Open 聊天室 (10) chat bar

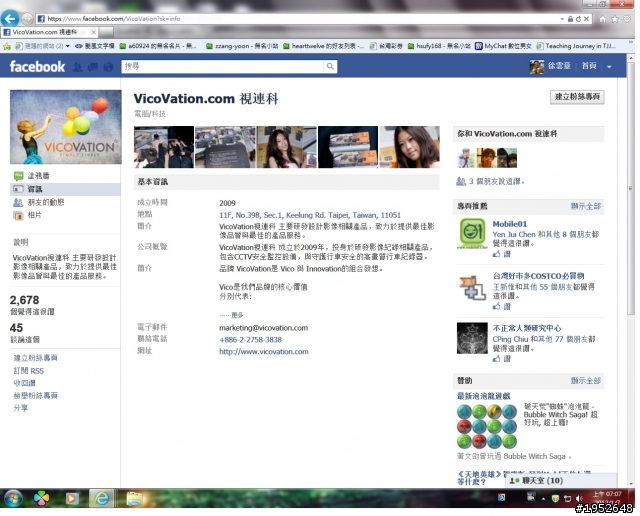[561, 480]
